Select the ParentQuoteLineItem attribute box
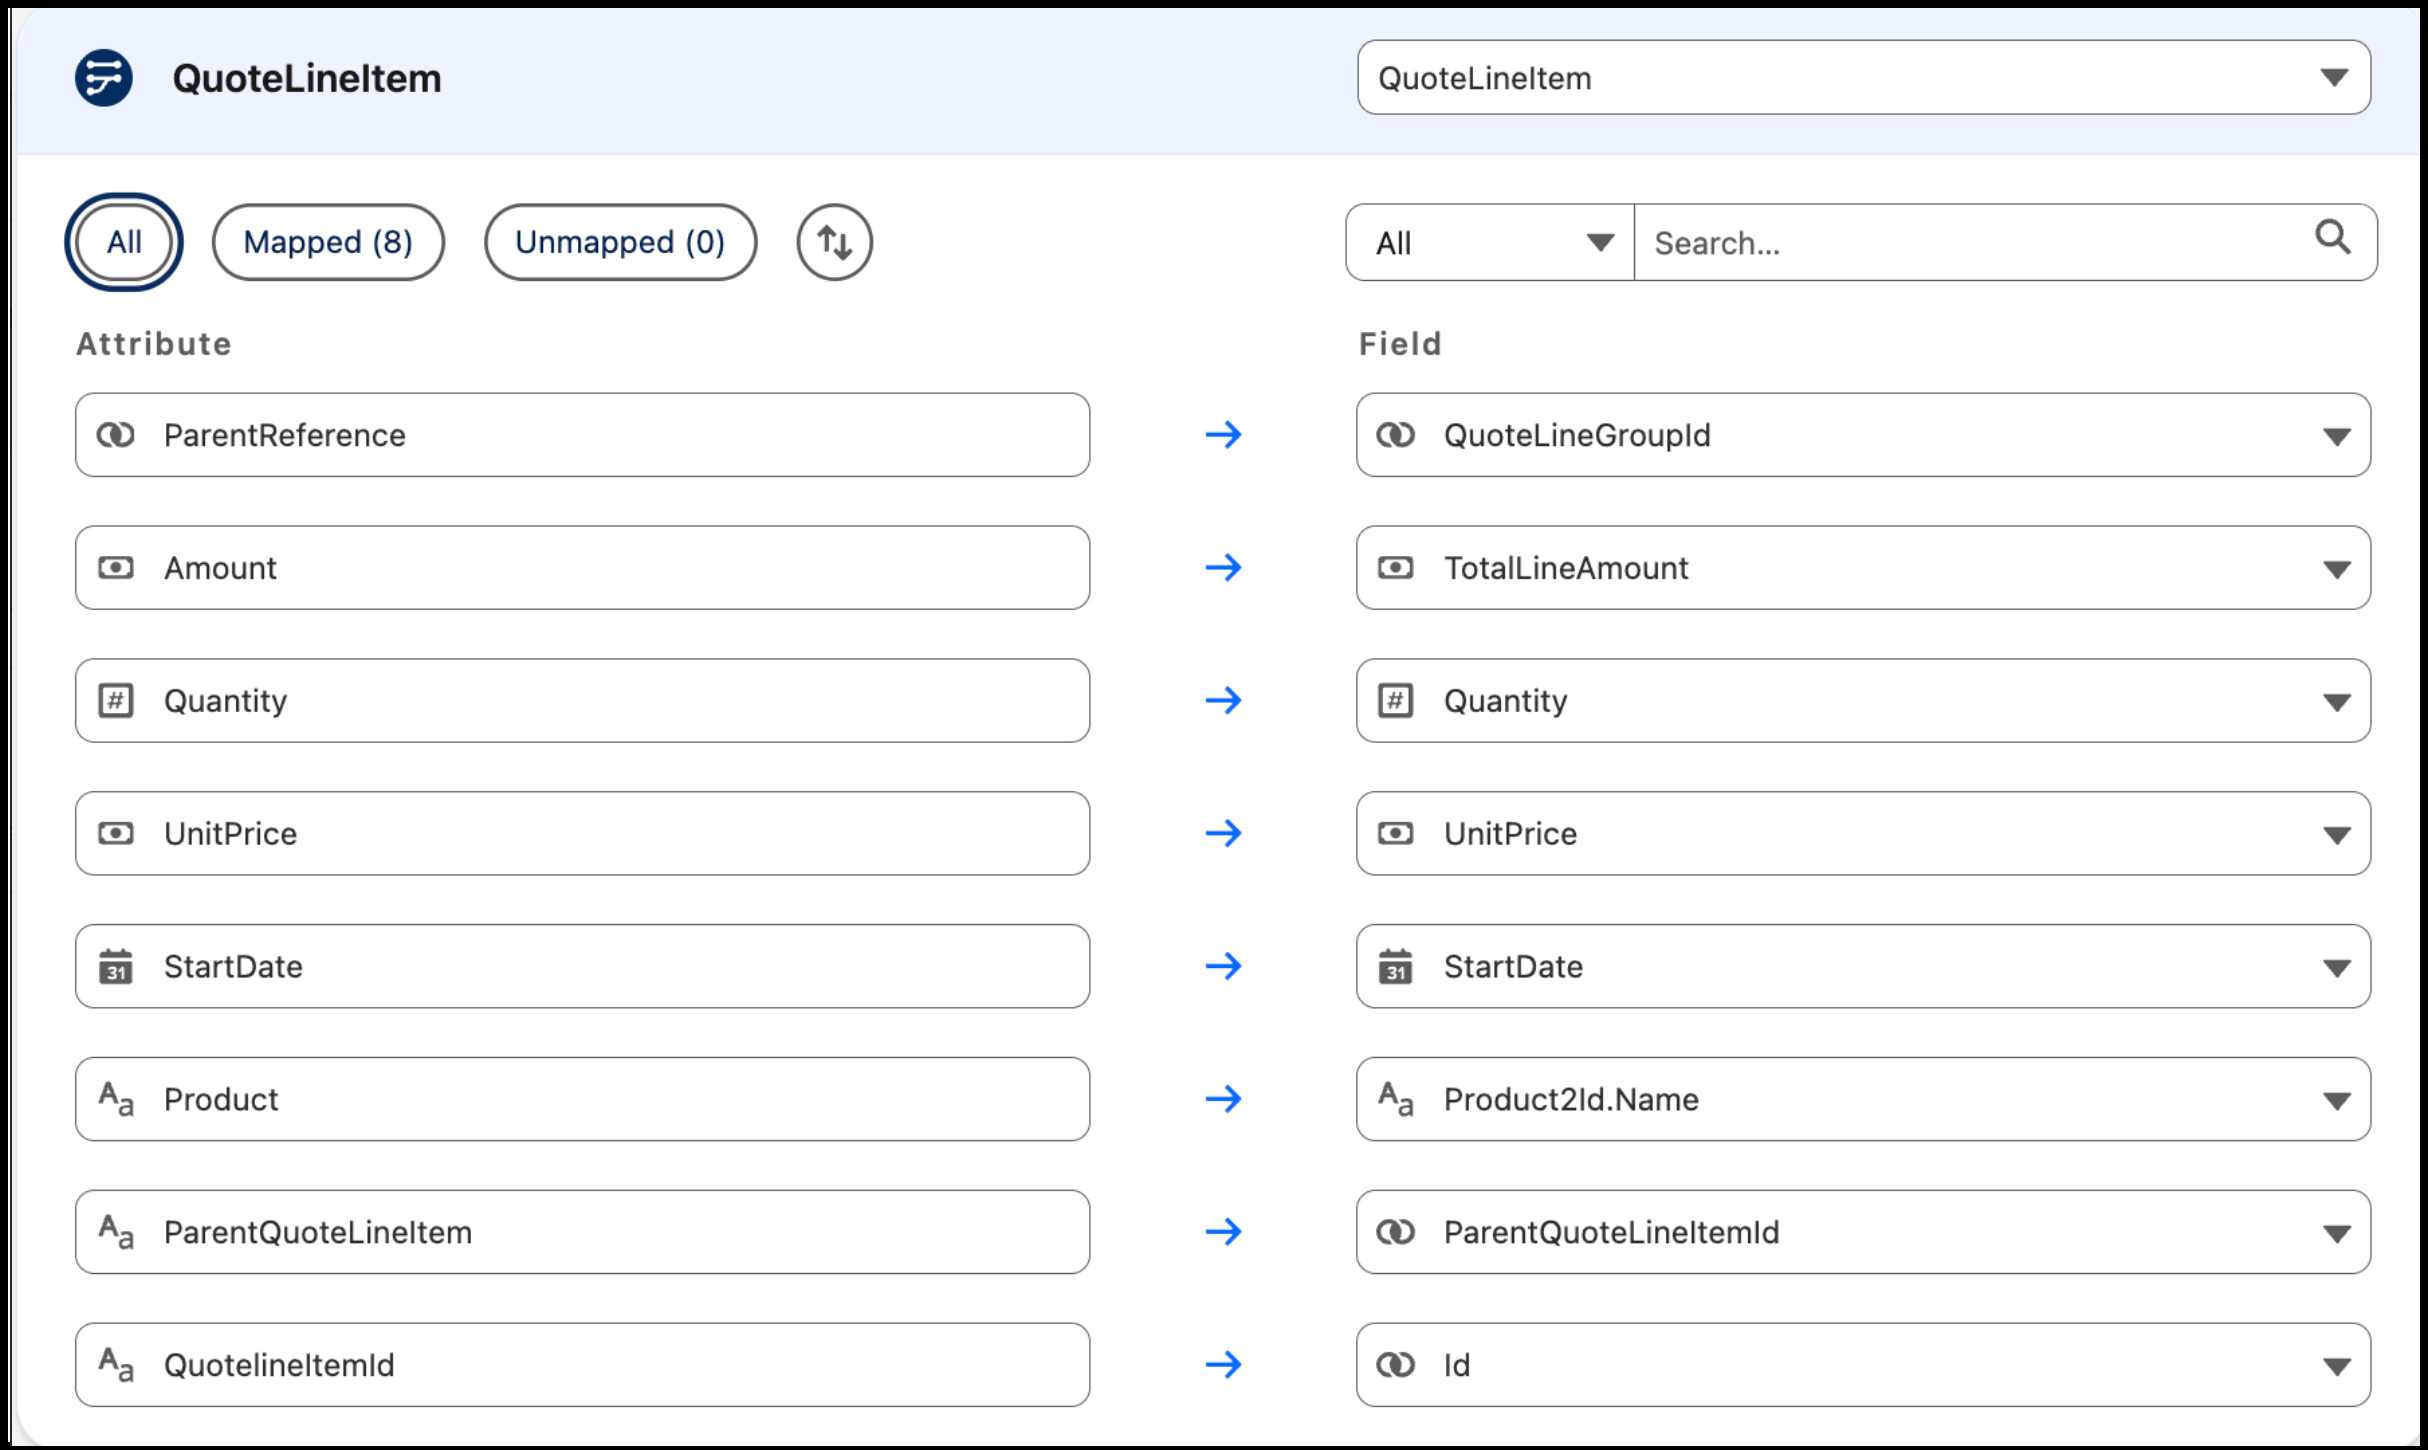 coord(583,1232)
